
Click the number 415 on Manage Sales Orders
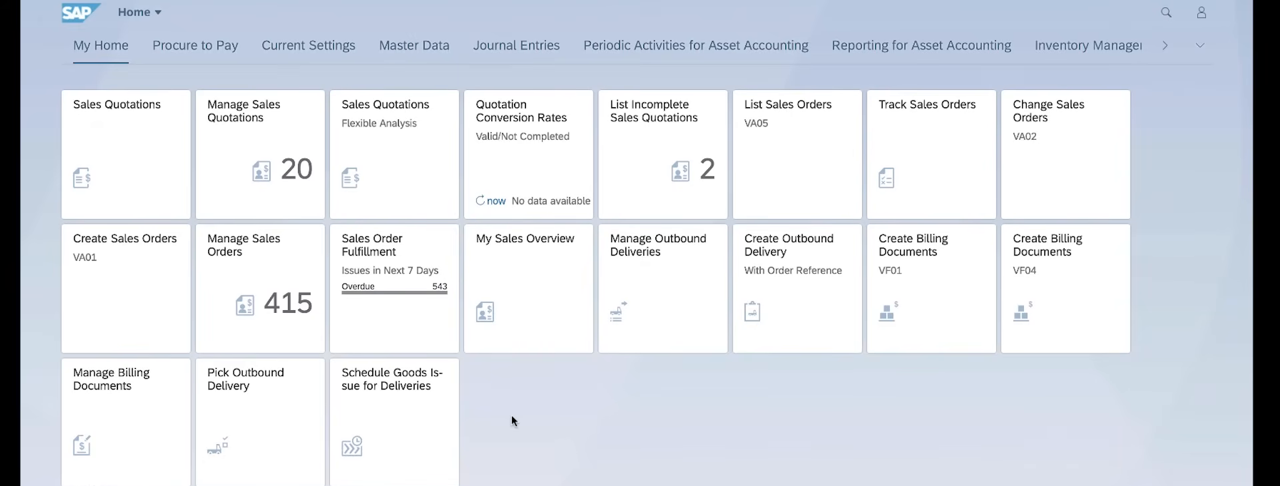[288, 303]
